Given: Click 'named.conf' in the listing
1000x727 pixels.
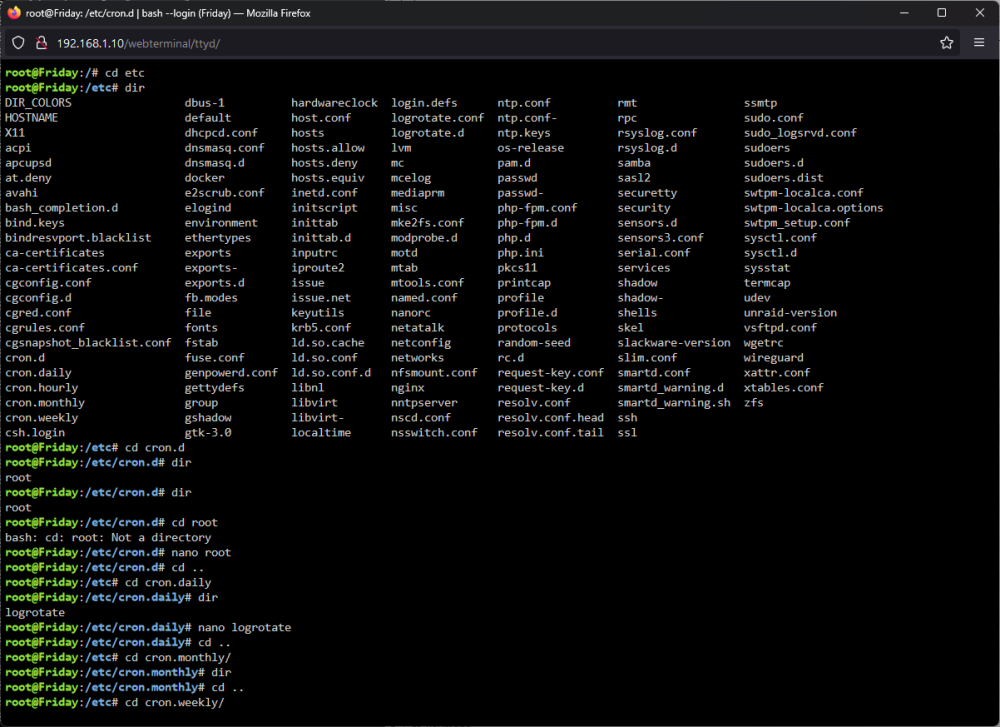Looking at the screenshot, I should (424, 298).
